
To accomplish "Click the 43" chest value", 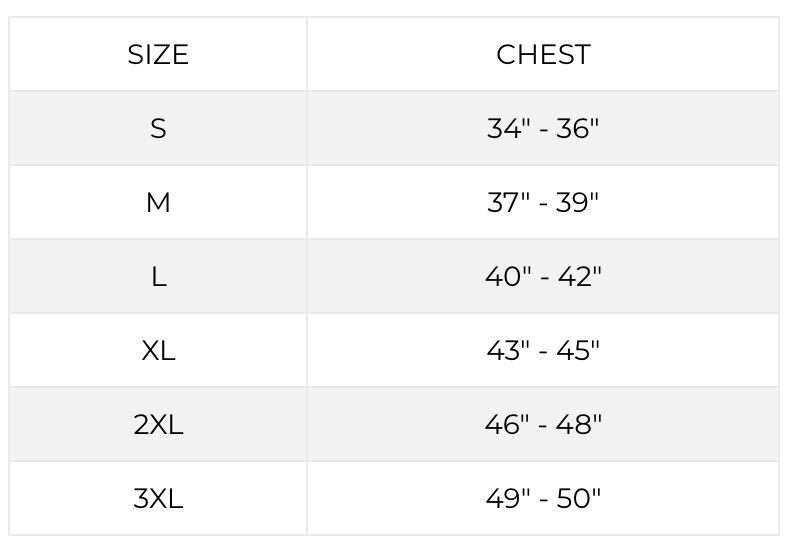I will click(x=506, y=351).
